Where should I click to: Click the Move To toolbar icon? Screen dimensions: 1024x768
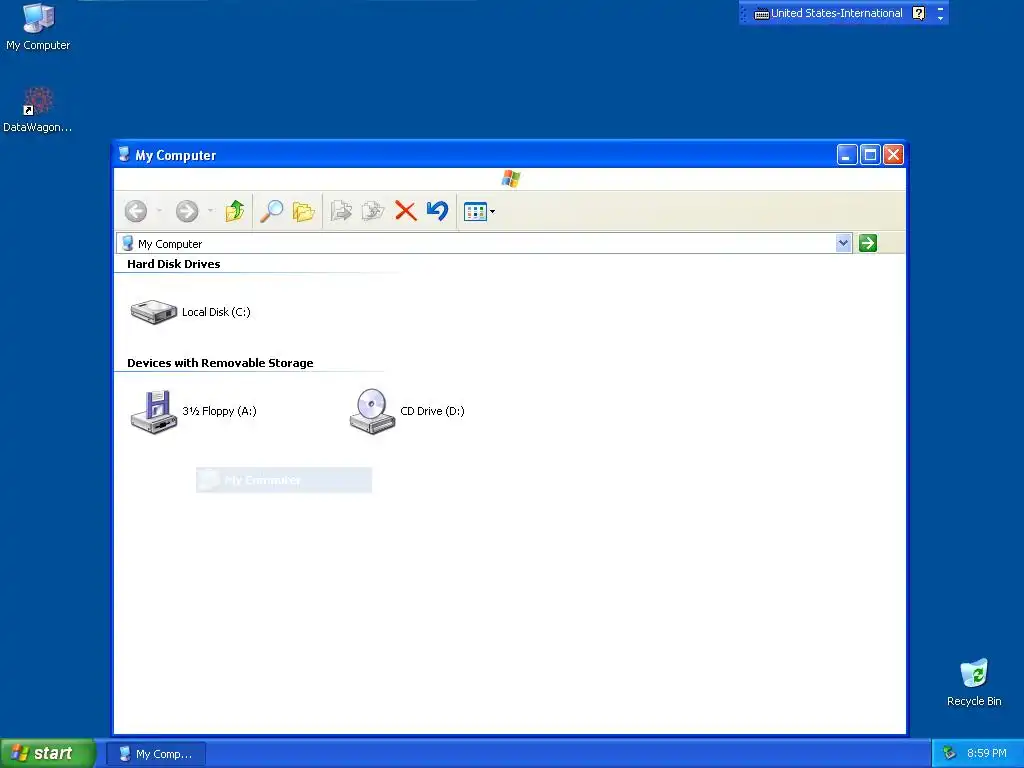[341, 211]
